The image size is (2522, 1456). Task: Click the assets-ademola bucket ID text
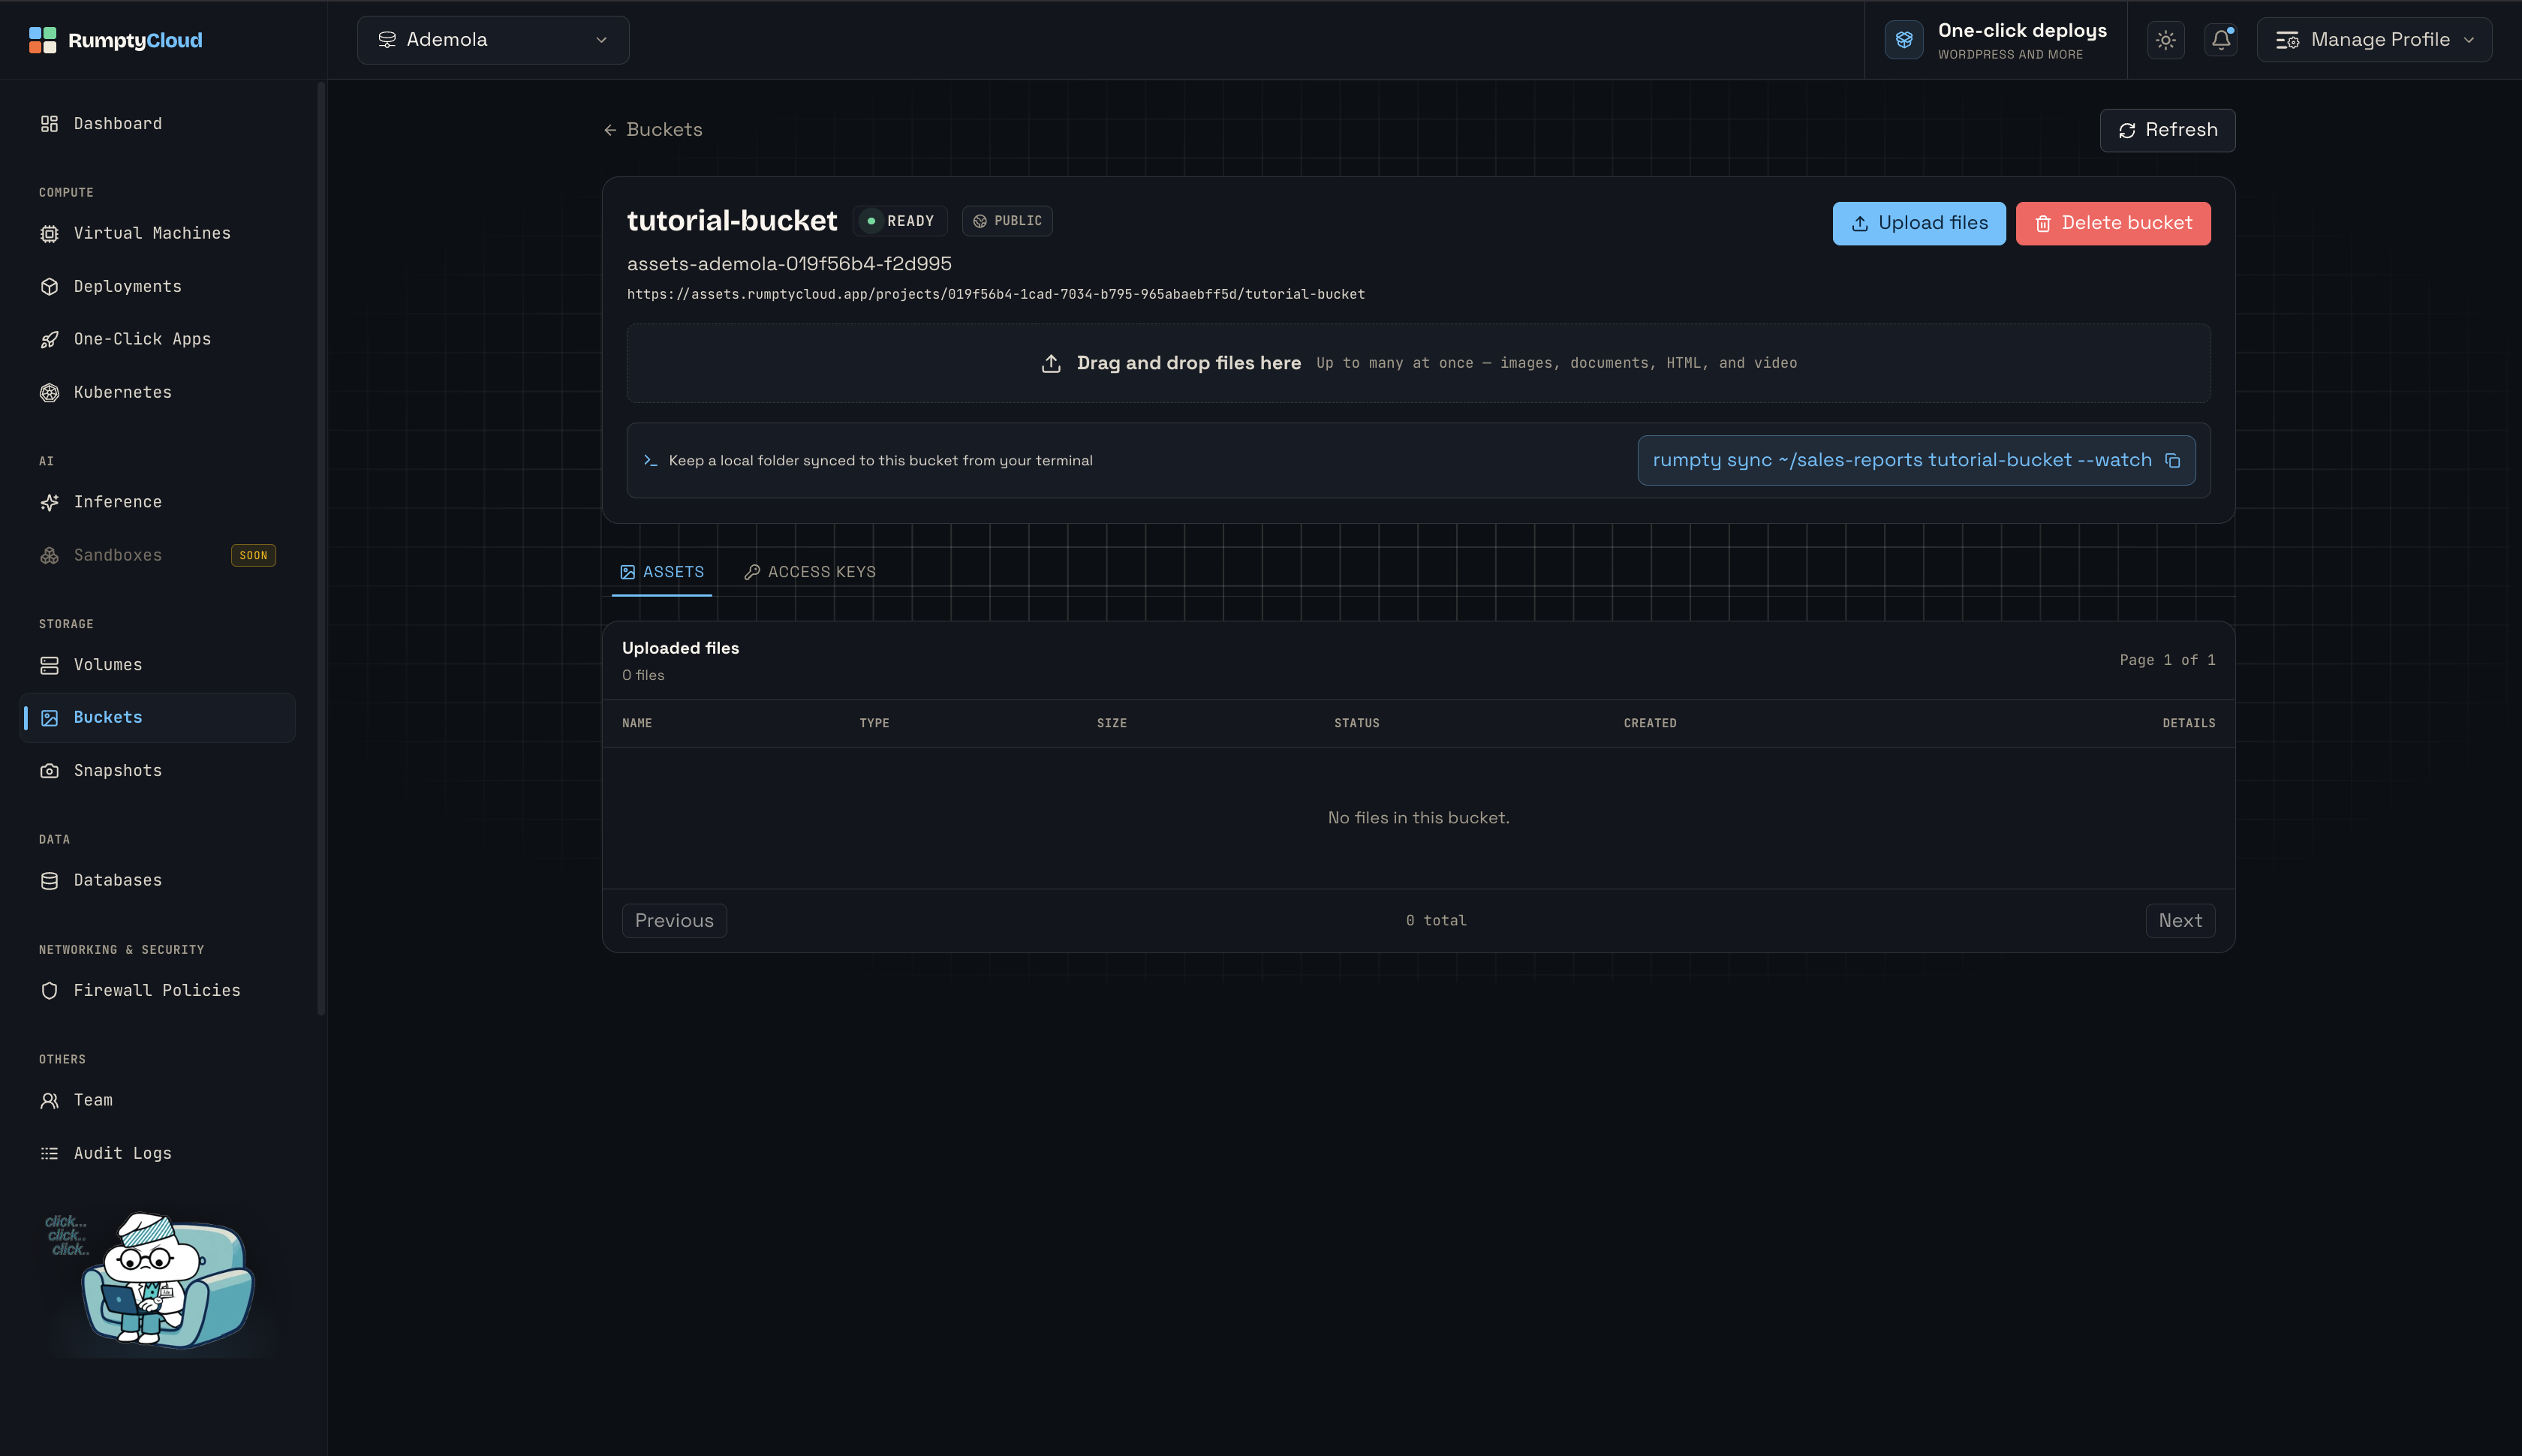(789, 264)
